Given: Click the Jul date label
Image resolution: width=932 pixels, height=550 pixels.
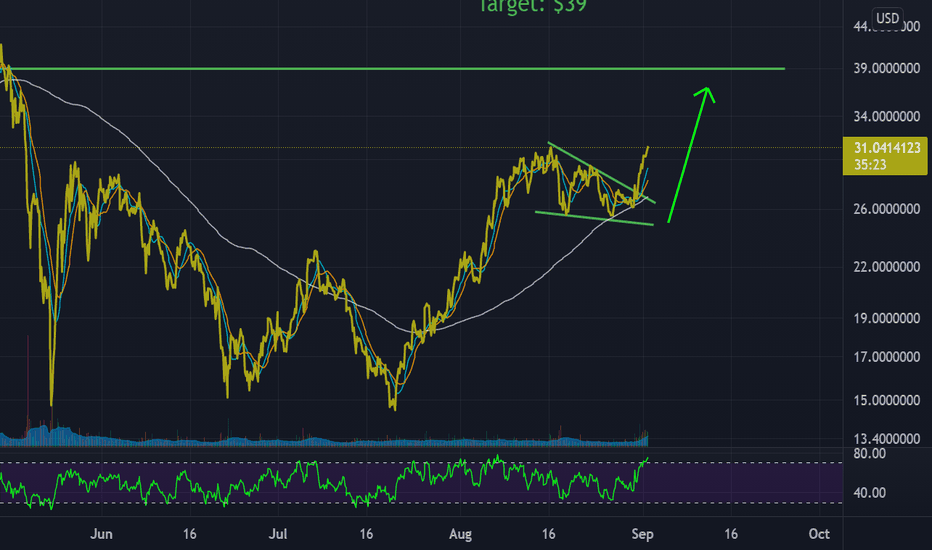Looking at the screenshot, I should pos(278,534).
